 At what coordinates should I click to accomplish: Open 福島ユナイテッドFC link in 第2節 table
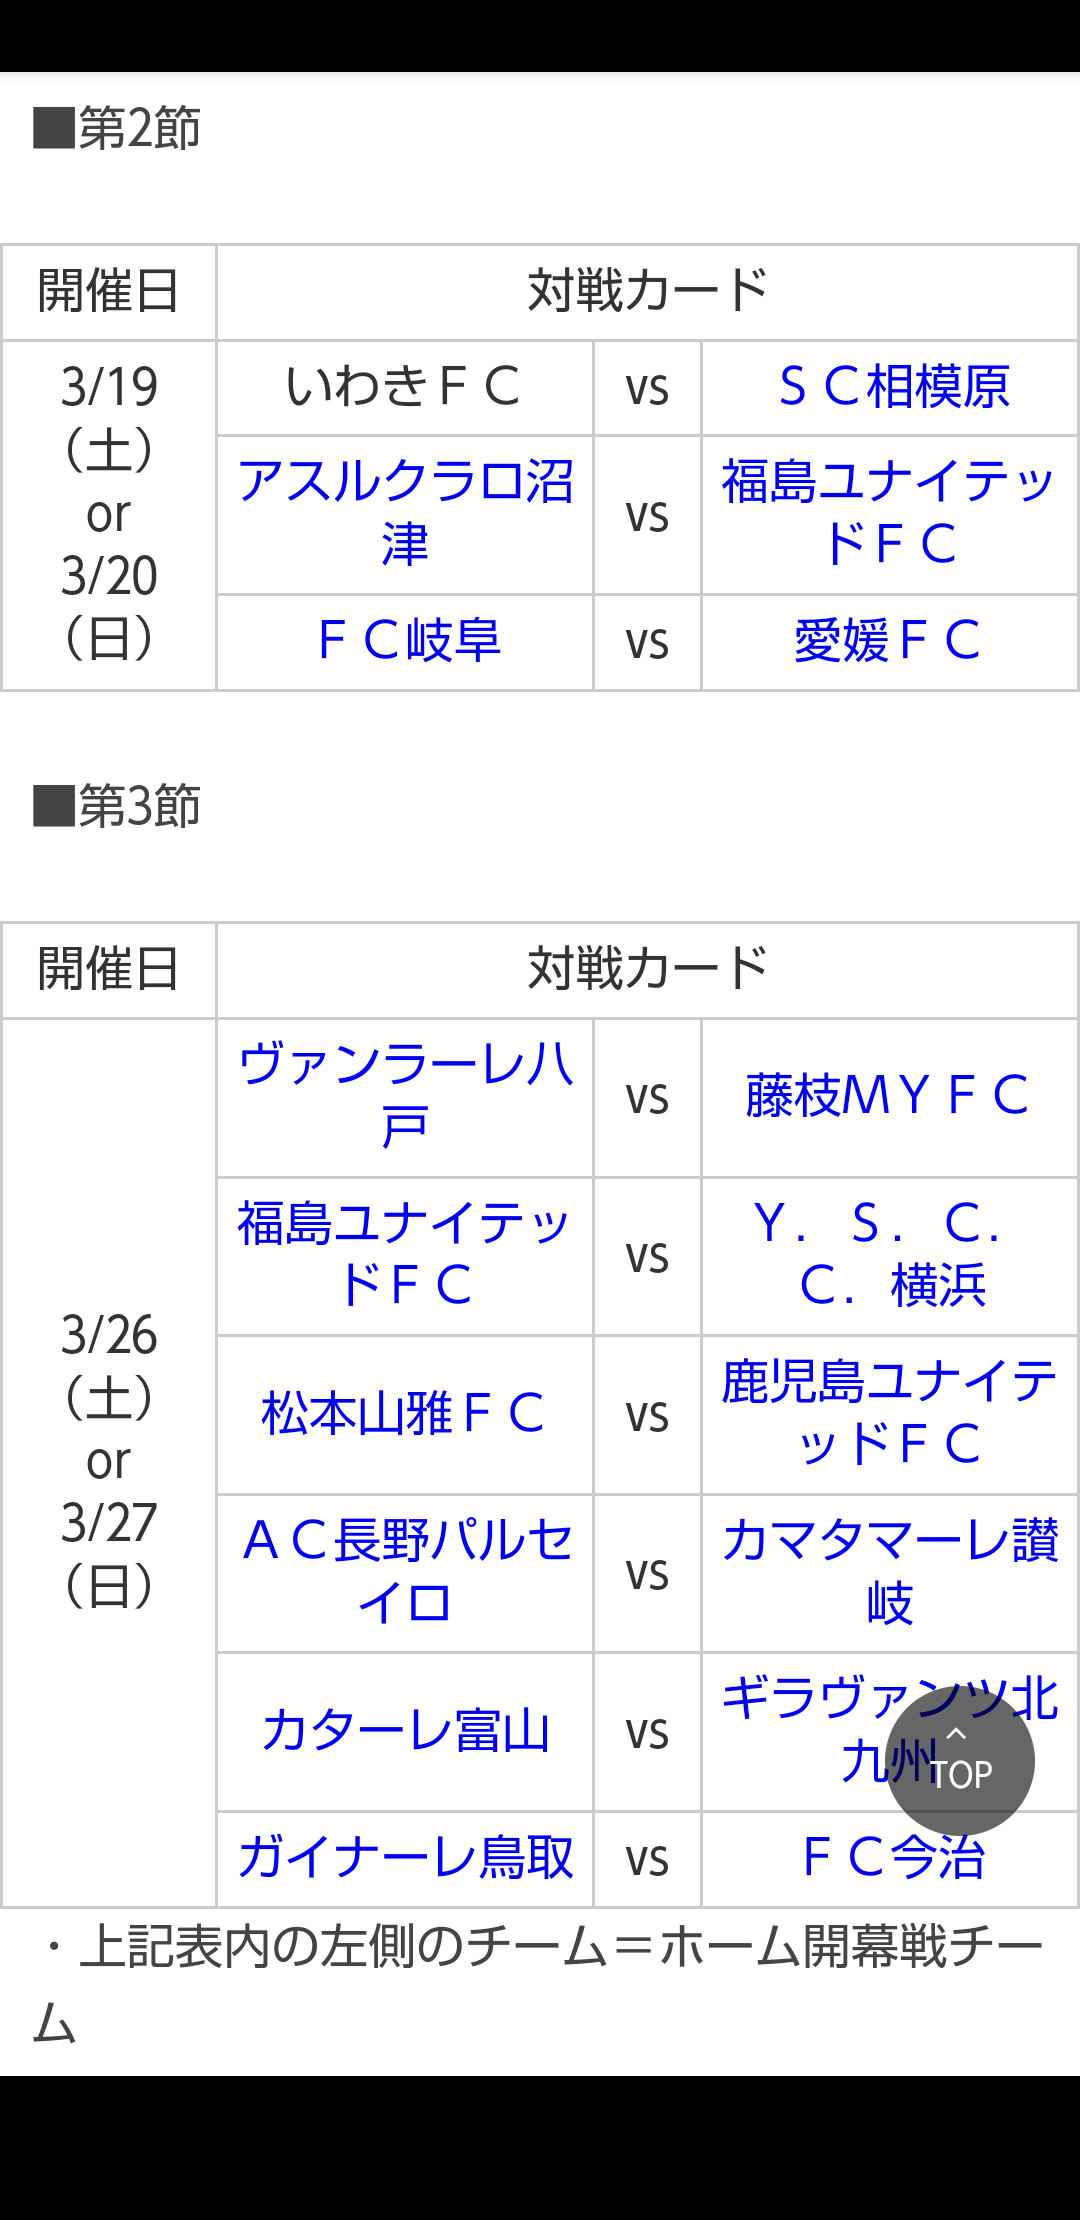[889, 513]
